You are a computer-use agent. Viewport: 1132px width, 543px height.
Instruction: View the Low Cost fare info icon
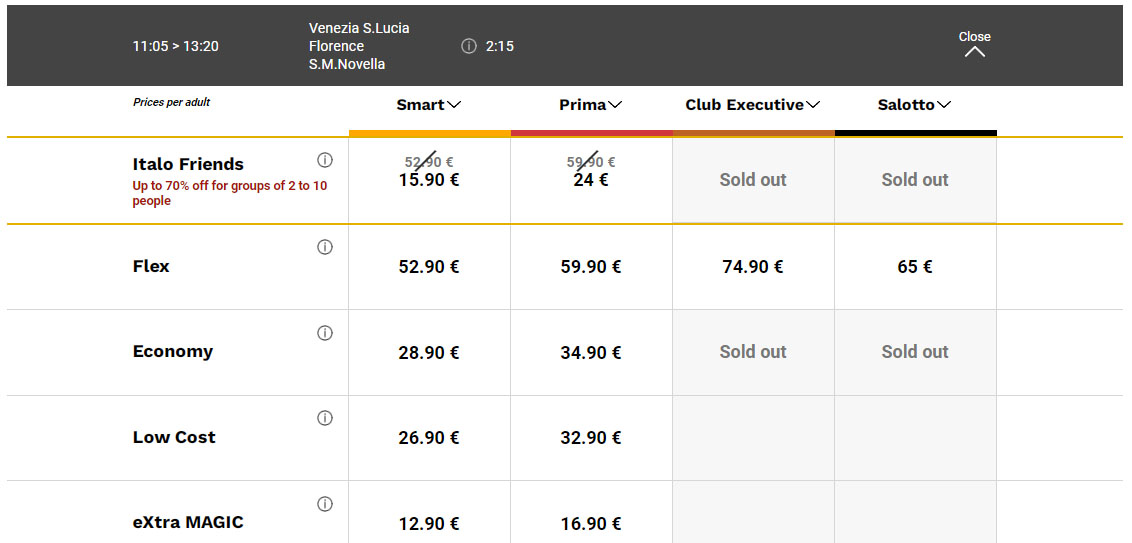pyautogui.click(x=325, y=418)
